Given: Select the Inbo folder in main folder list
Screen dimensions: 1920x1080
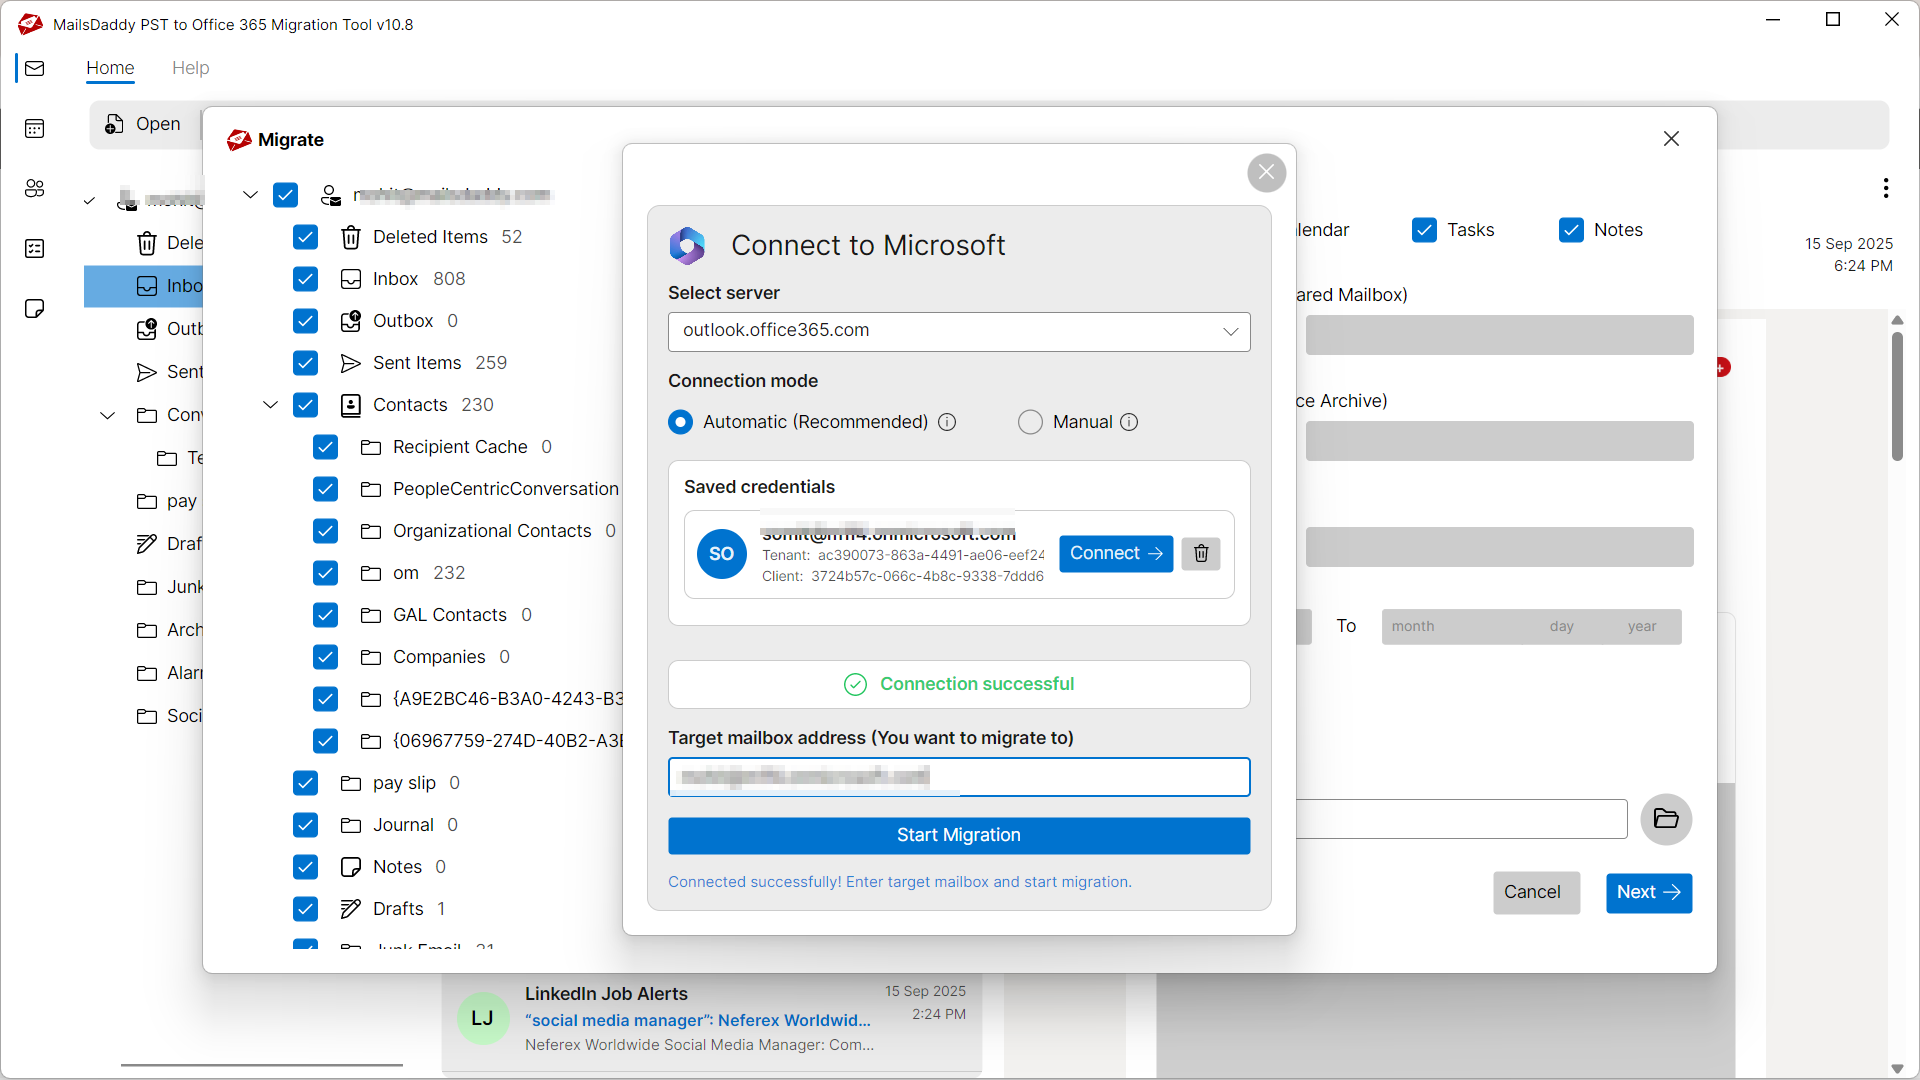Looking at the screenshot, I should pos(143,286).
